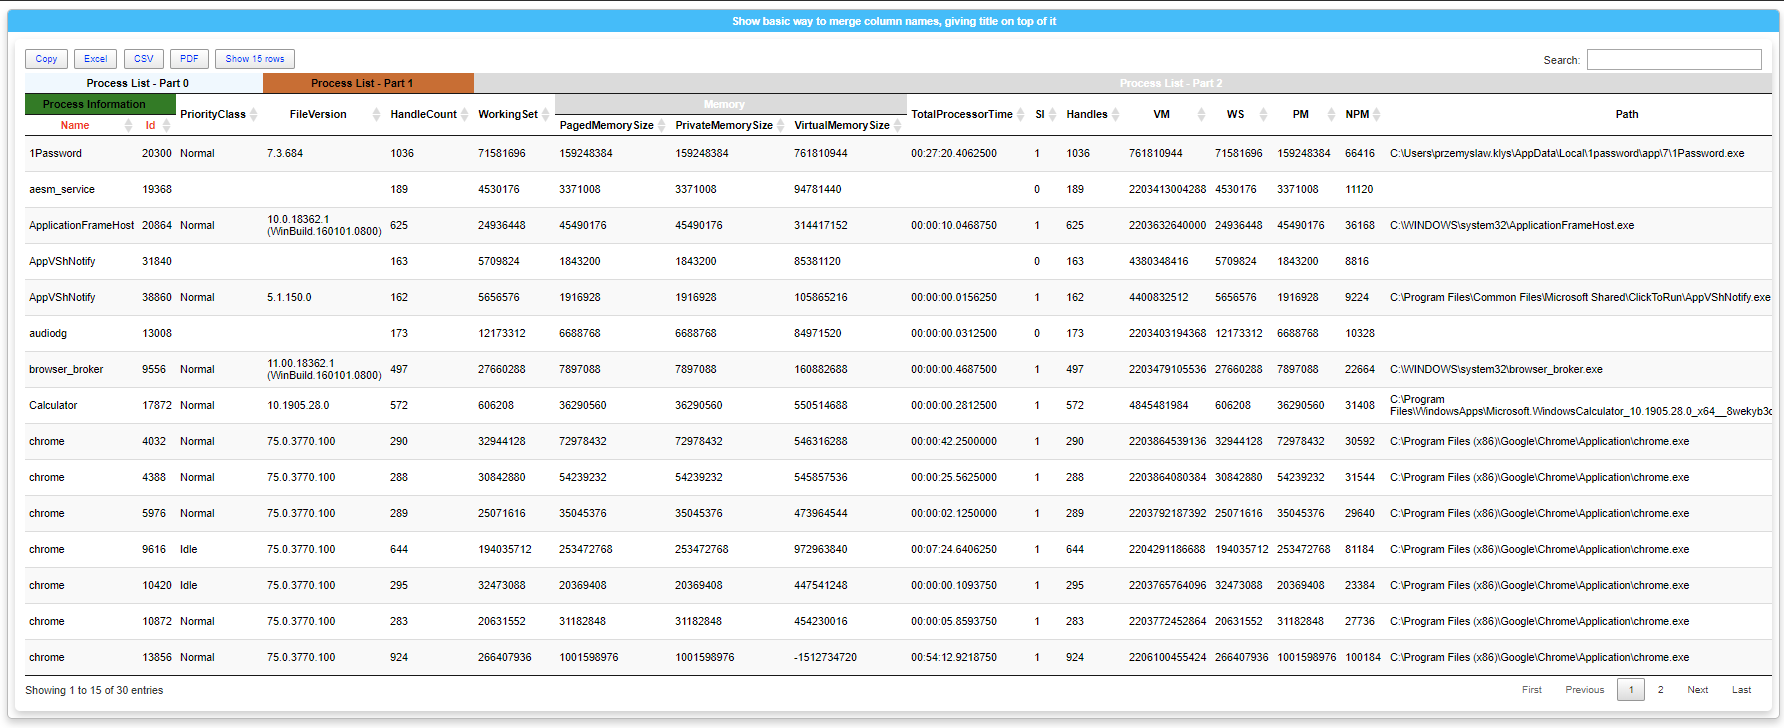Viewport: 1784px width, 728px height.
Task: Sort by PriorityClass using its sort arrows
Action: click(254, 115)
